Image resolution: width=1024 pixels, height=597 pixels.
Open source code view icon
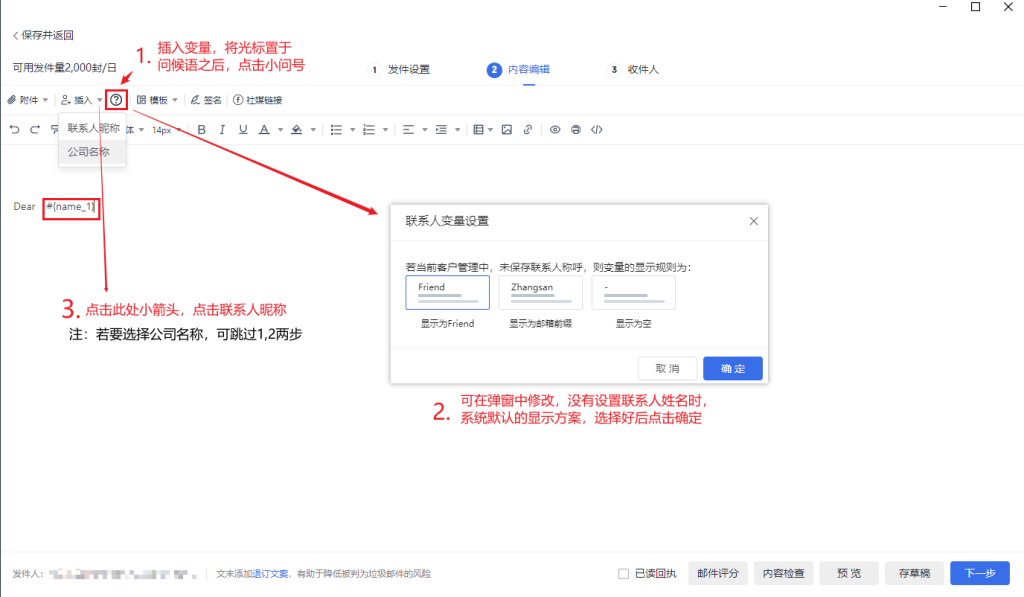pos(597,130)
